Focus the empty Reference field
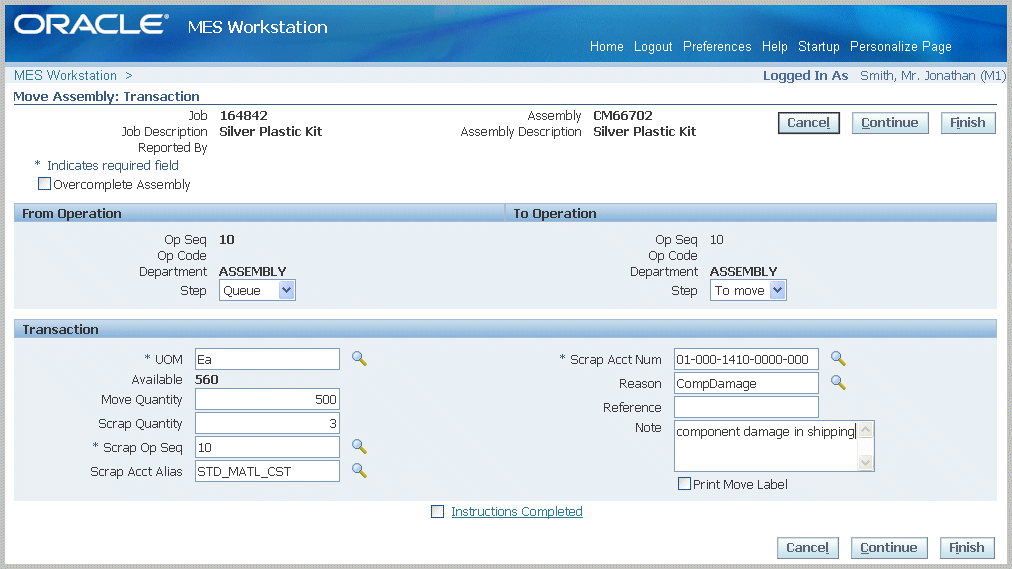1012x569 pixels. click(746, 407)
